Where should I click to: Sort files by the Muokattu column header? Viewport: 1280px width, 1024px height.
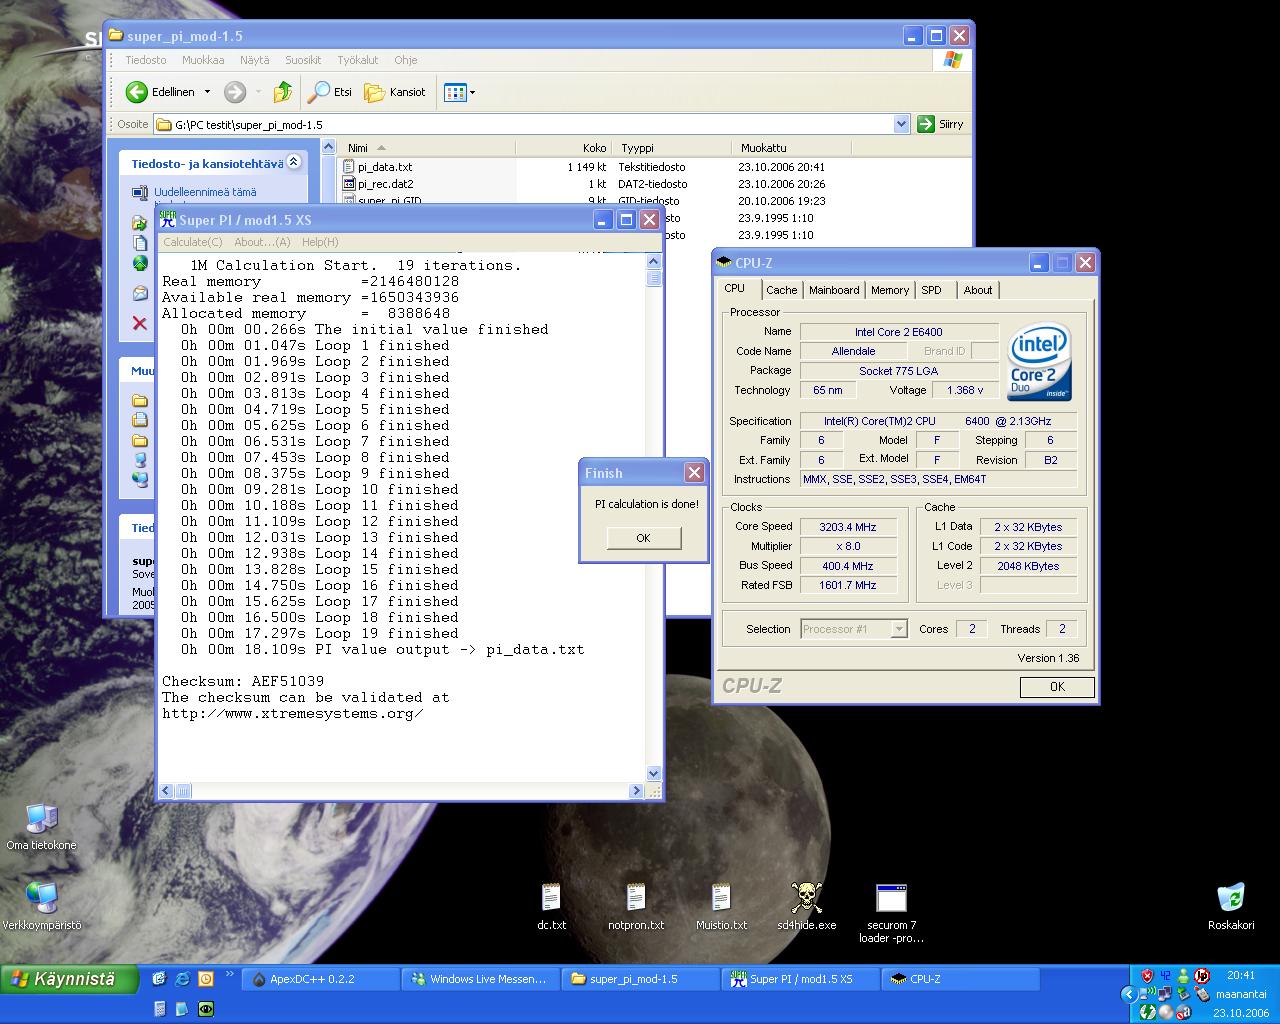click(x=792, y=148)
